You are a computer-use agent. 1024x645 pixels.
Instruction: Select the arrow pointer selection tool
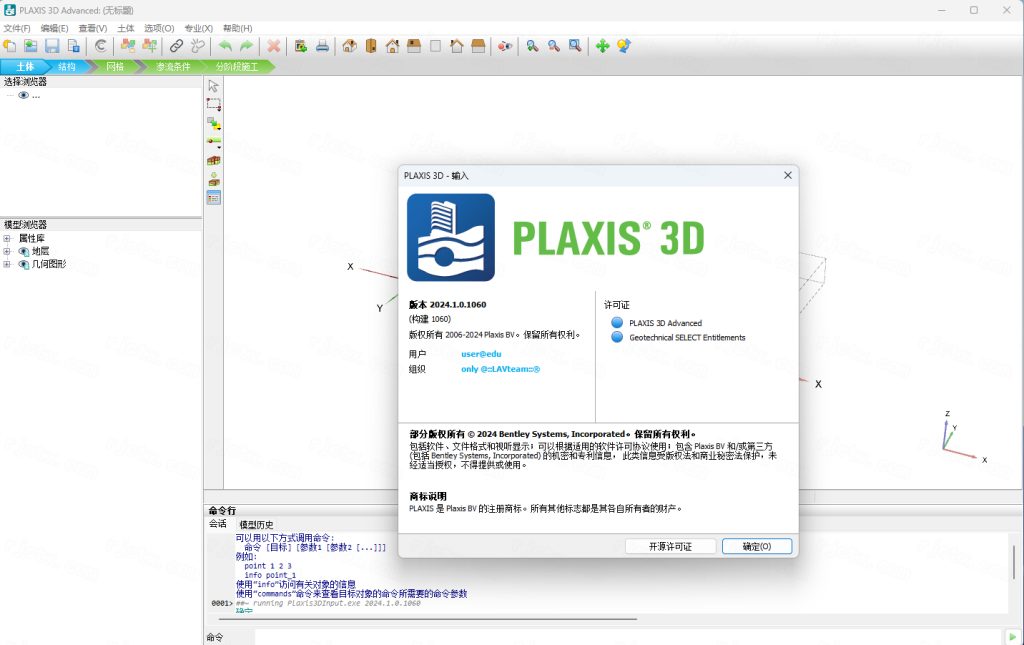(214, 86)
